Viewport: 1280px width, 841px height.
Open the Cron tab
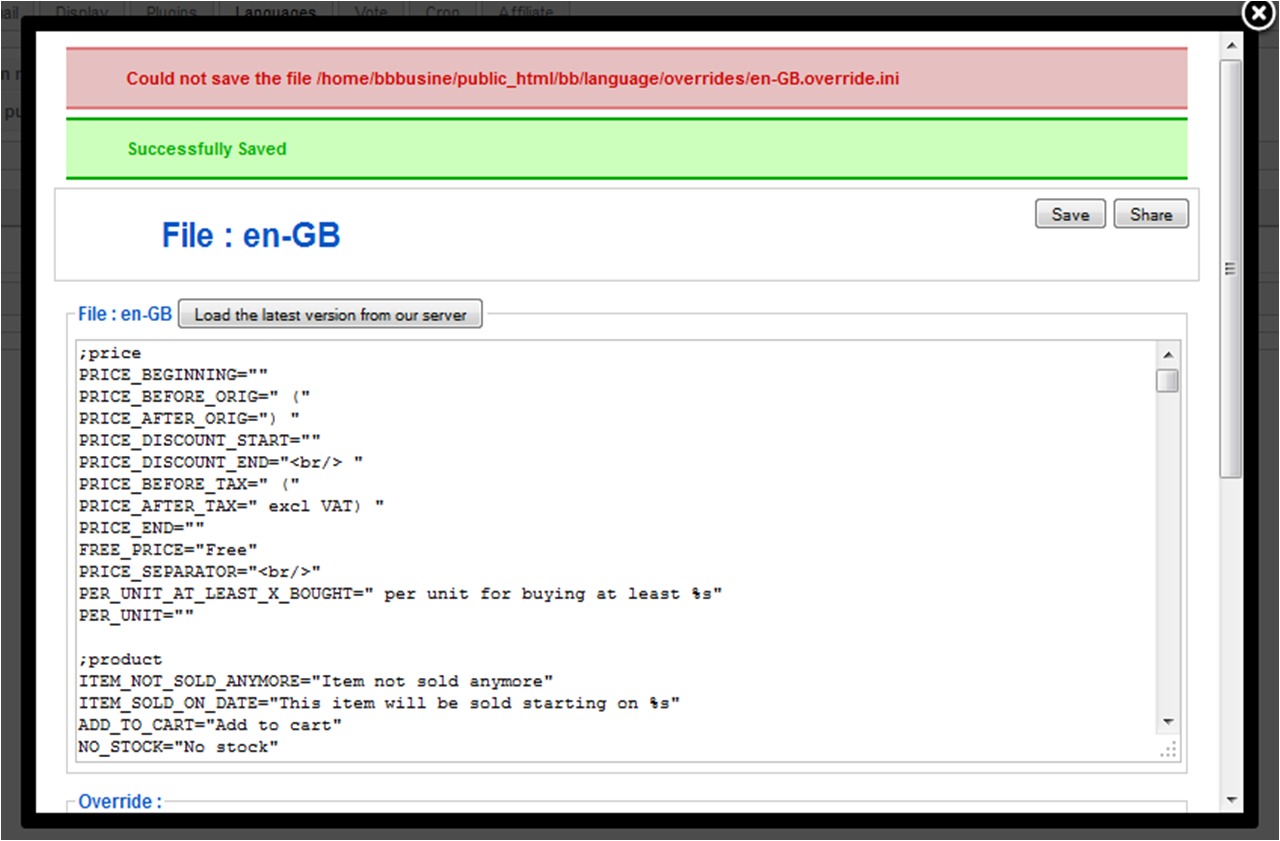(x=442, y=12)
